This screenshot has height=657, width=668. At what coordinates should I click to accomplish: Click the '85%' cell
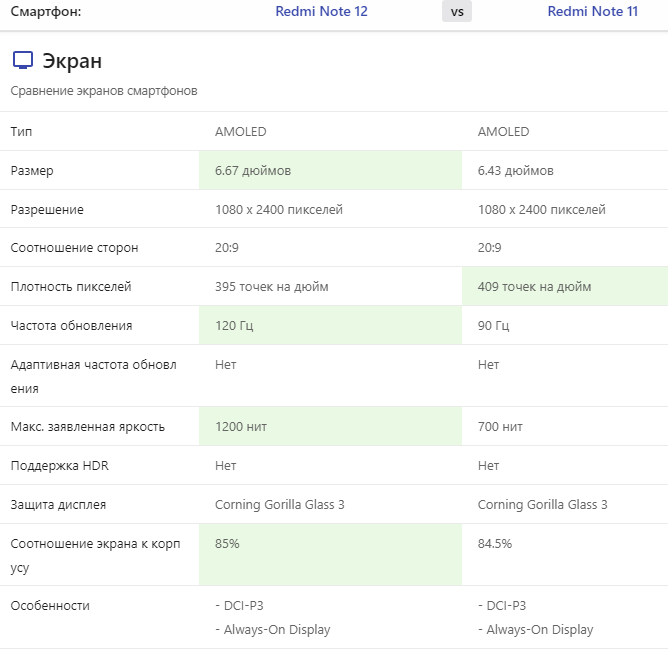pyautogui.click(x=331, y=555)
